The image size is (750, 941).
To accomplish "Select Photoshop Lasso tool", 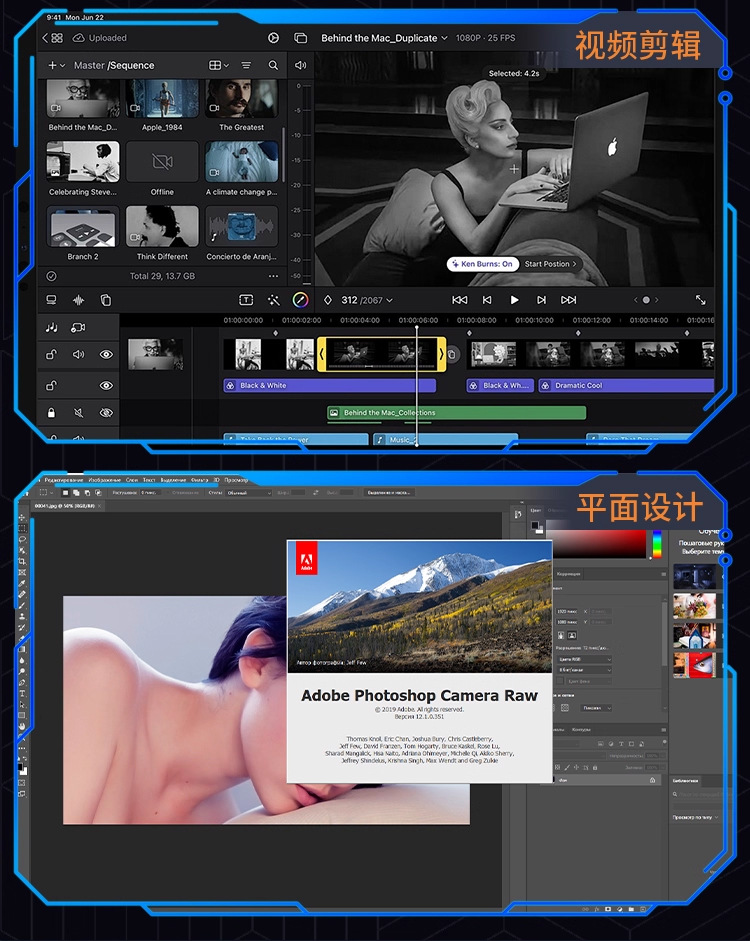I will click(22, 539).
